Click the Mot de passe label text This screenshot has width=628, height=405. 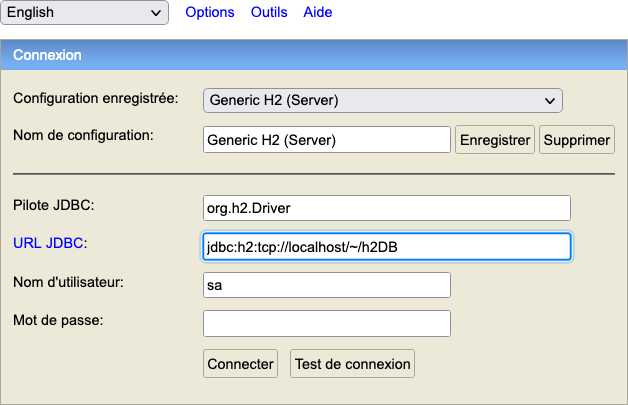pos(58,320)
